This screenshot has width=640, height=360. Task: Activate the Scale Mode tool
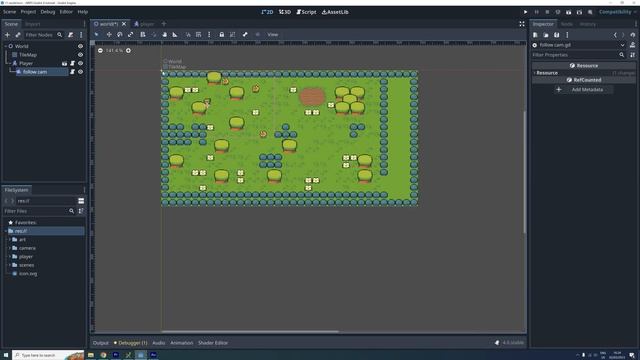[x=131, y=35]
